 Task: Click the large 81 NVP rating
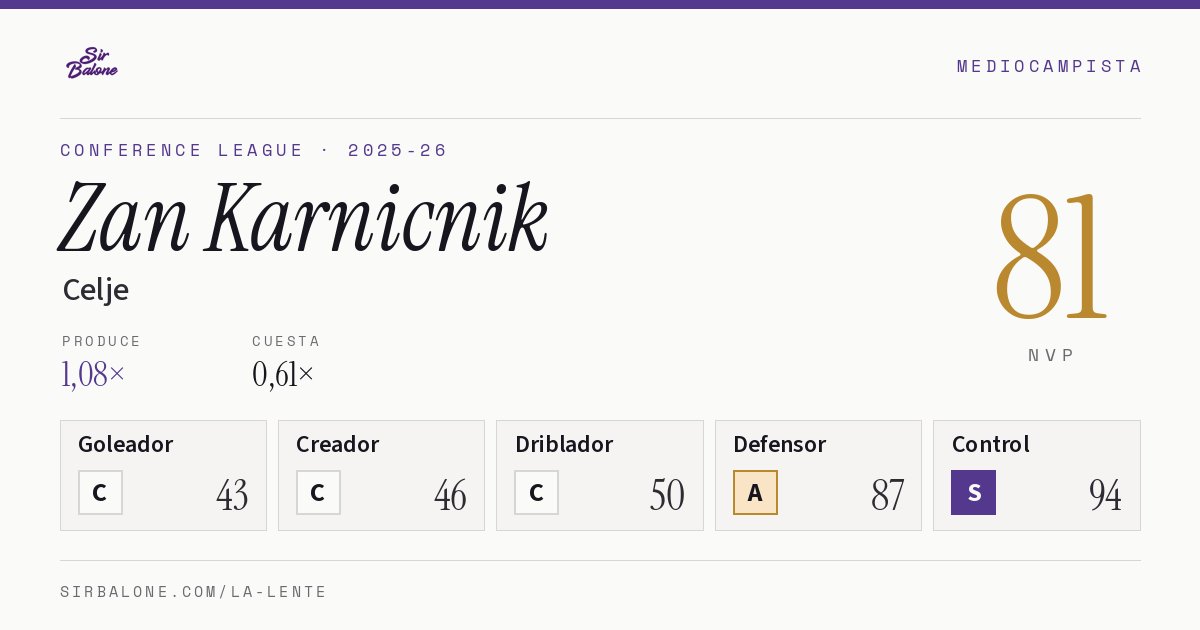[1052, 255]
